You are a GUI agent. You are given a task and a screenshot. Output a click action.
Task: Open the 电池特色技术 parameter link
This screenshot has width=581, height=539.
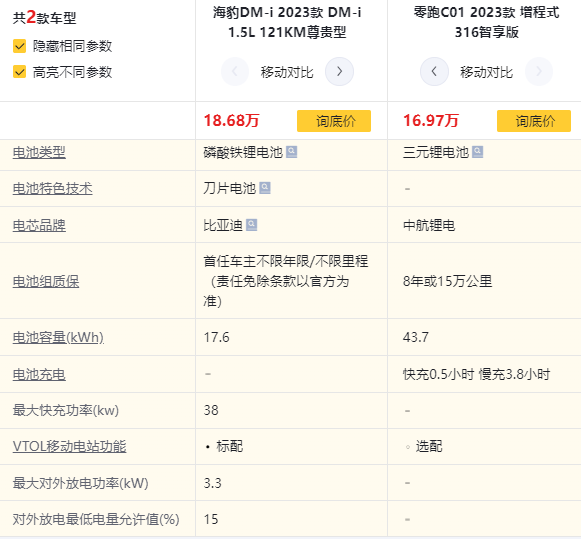pos(53,189)
